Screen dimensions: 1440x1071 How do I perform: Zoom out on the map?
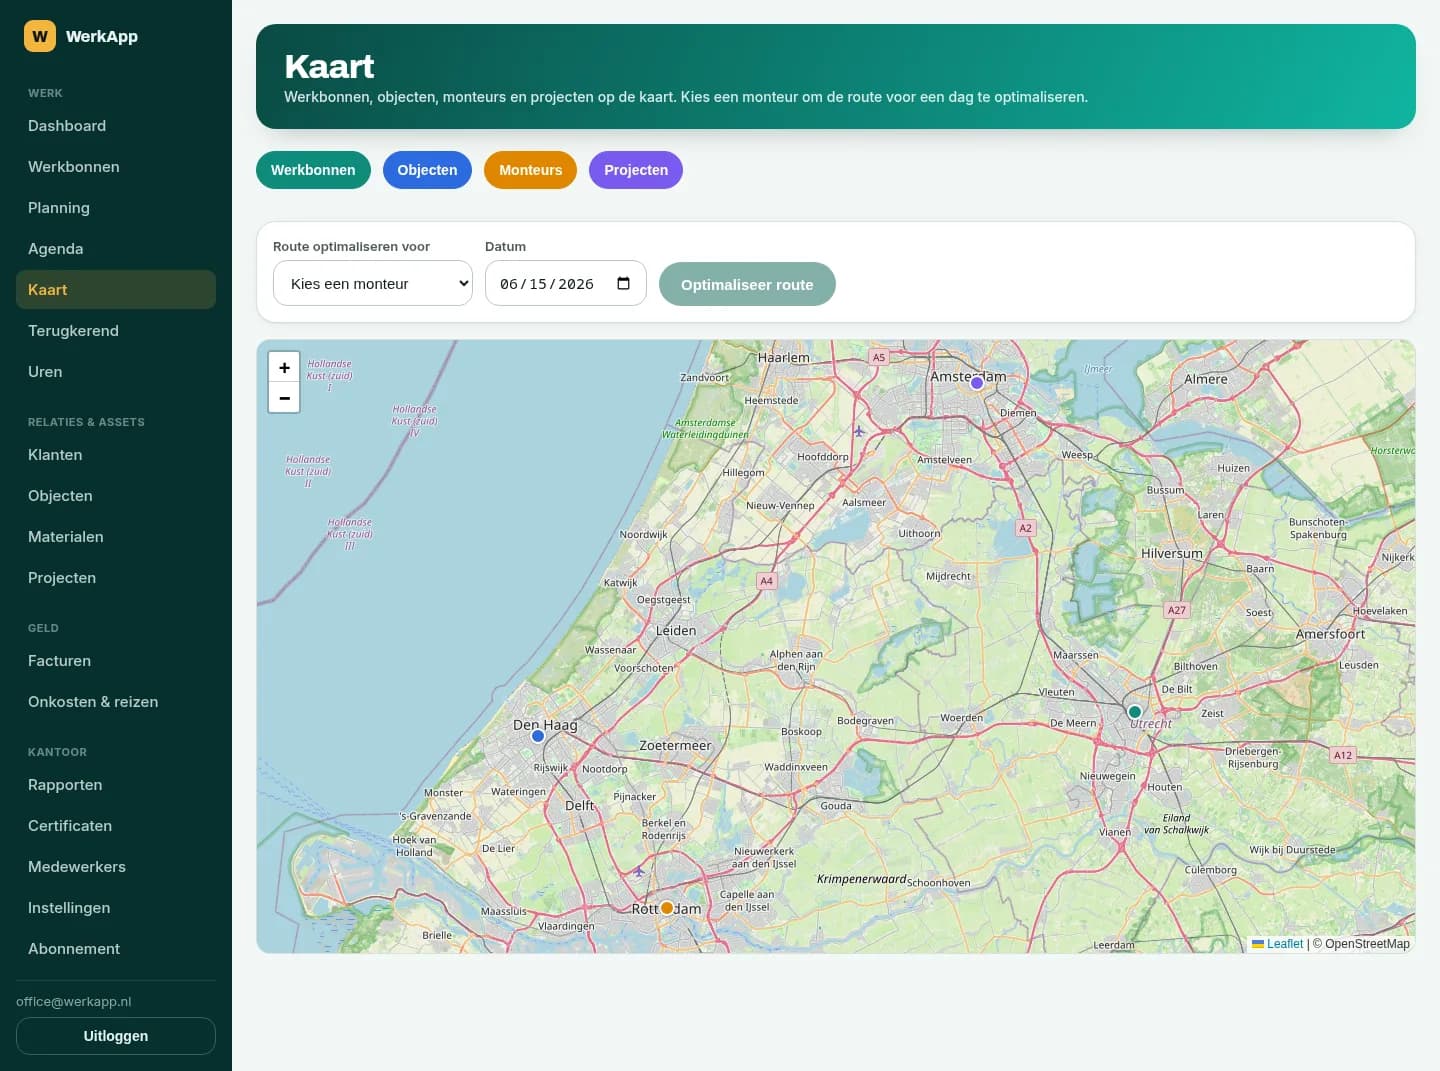coord(284,398)
